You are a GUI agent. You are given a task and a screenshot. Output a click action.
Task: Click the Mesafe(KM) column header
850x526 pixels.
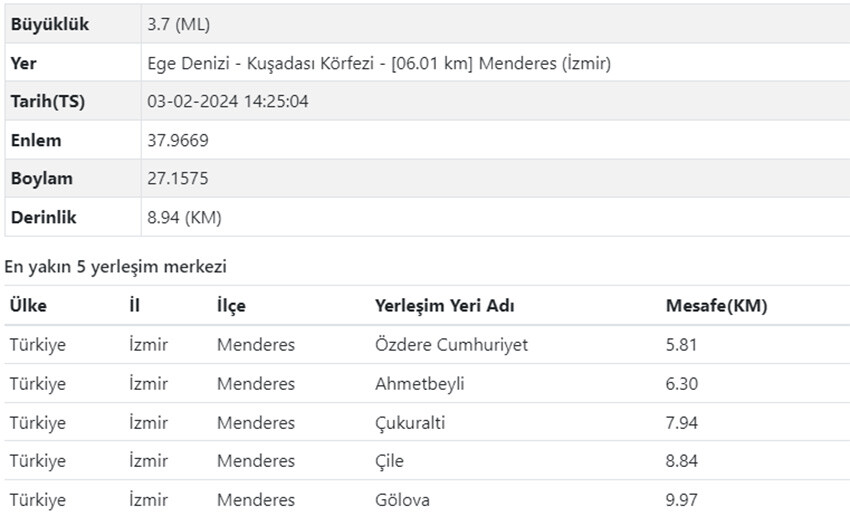(x=716, y=306)
